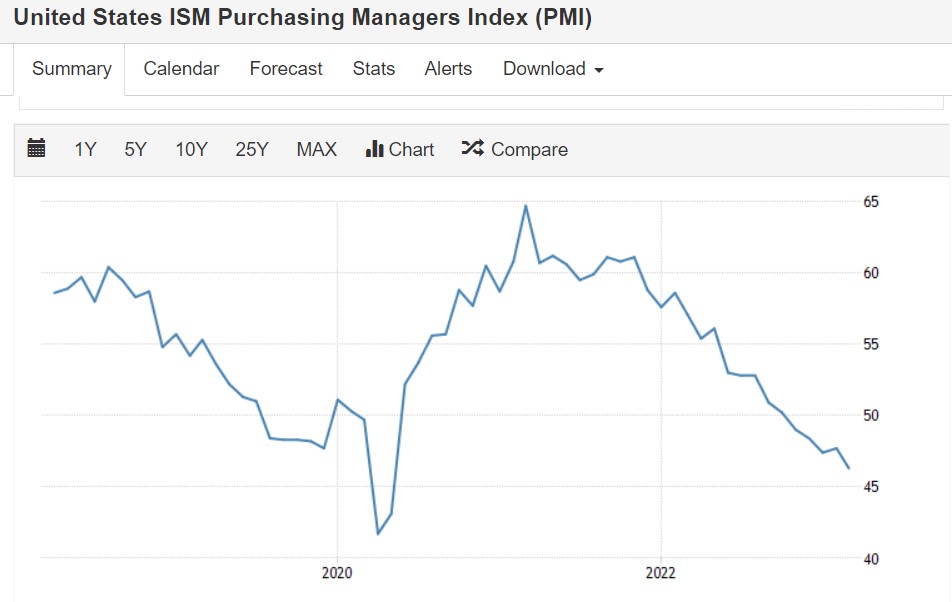The image size is (952, 602).
Task: Go to the Forecast tab
Action: [x=286, y=69]
